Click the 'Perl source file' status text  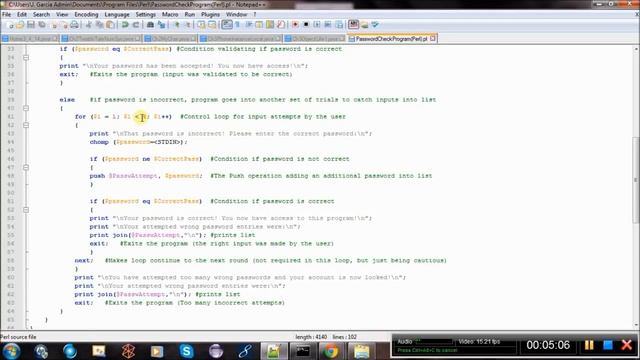click(x=18, y=337)
